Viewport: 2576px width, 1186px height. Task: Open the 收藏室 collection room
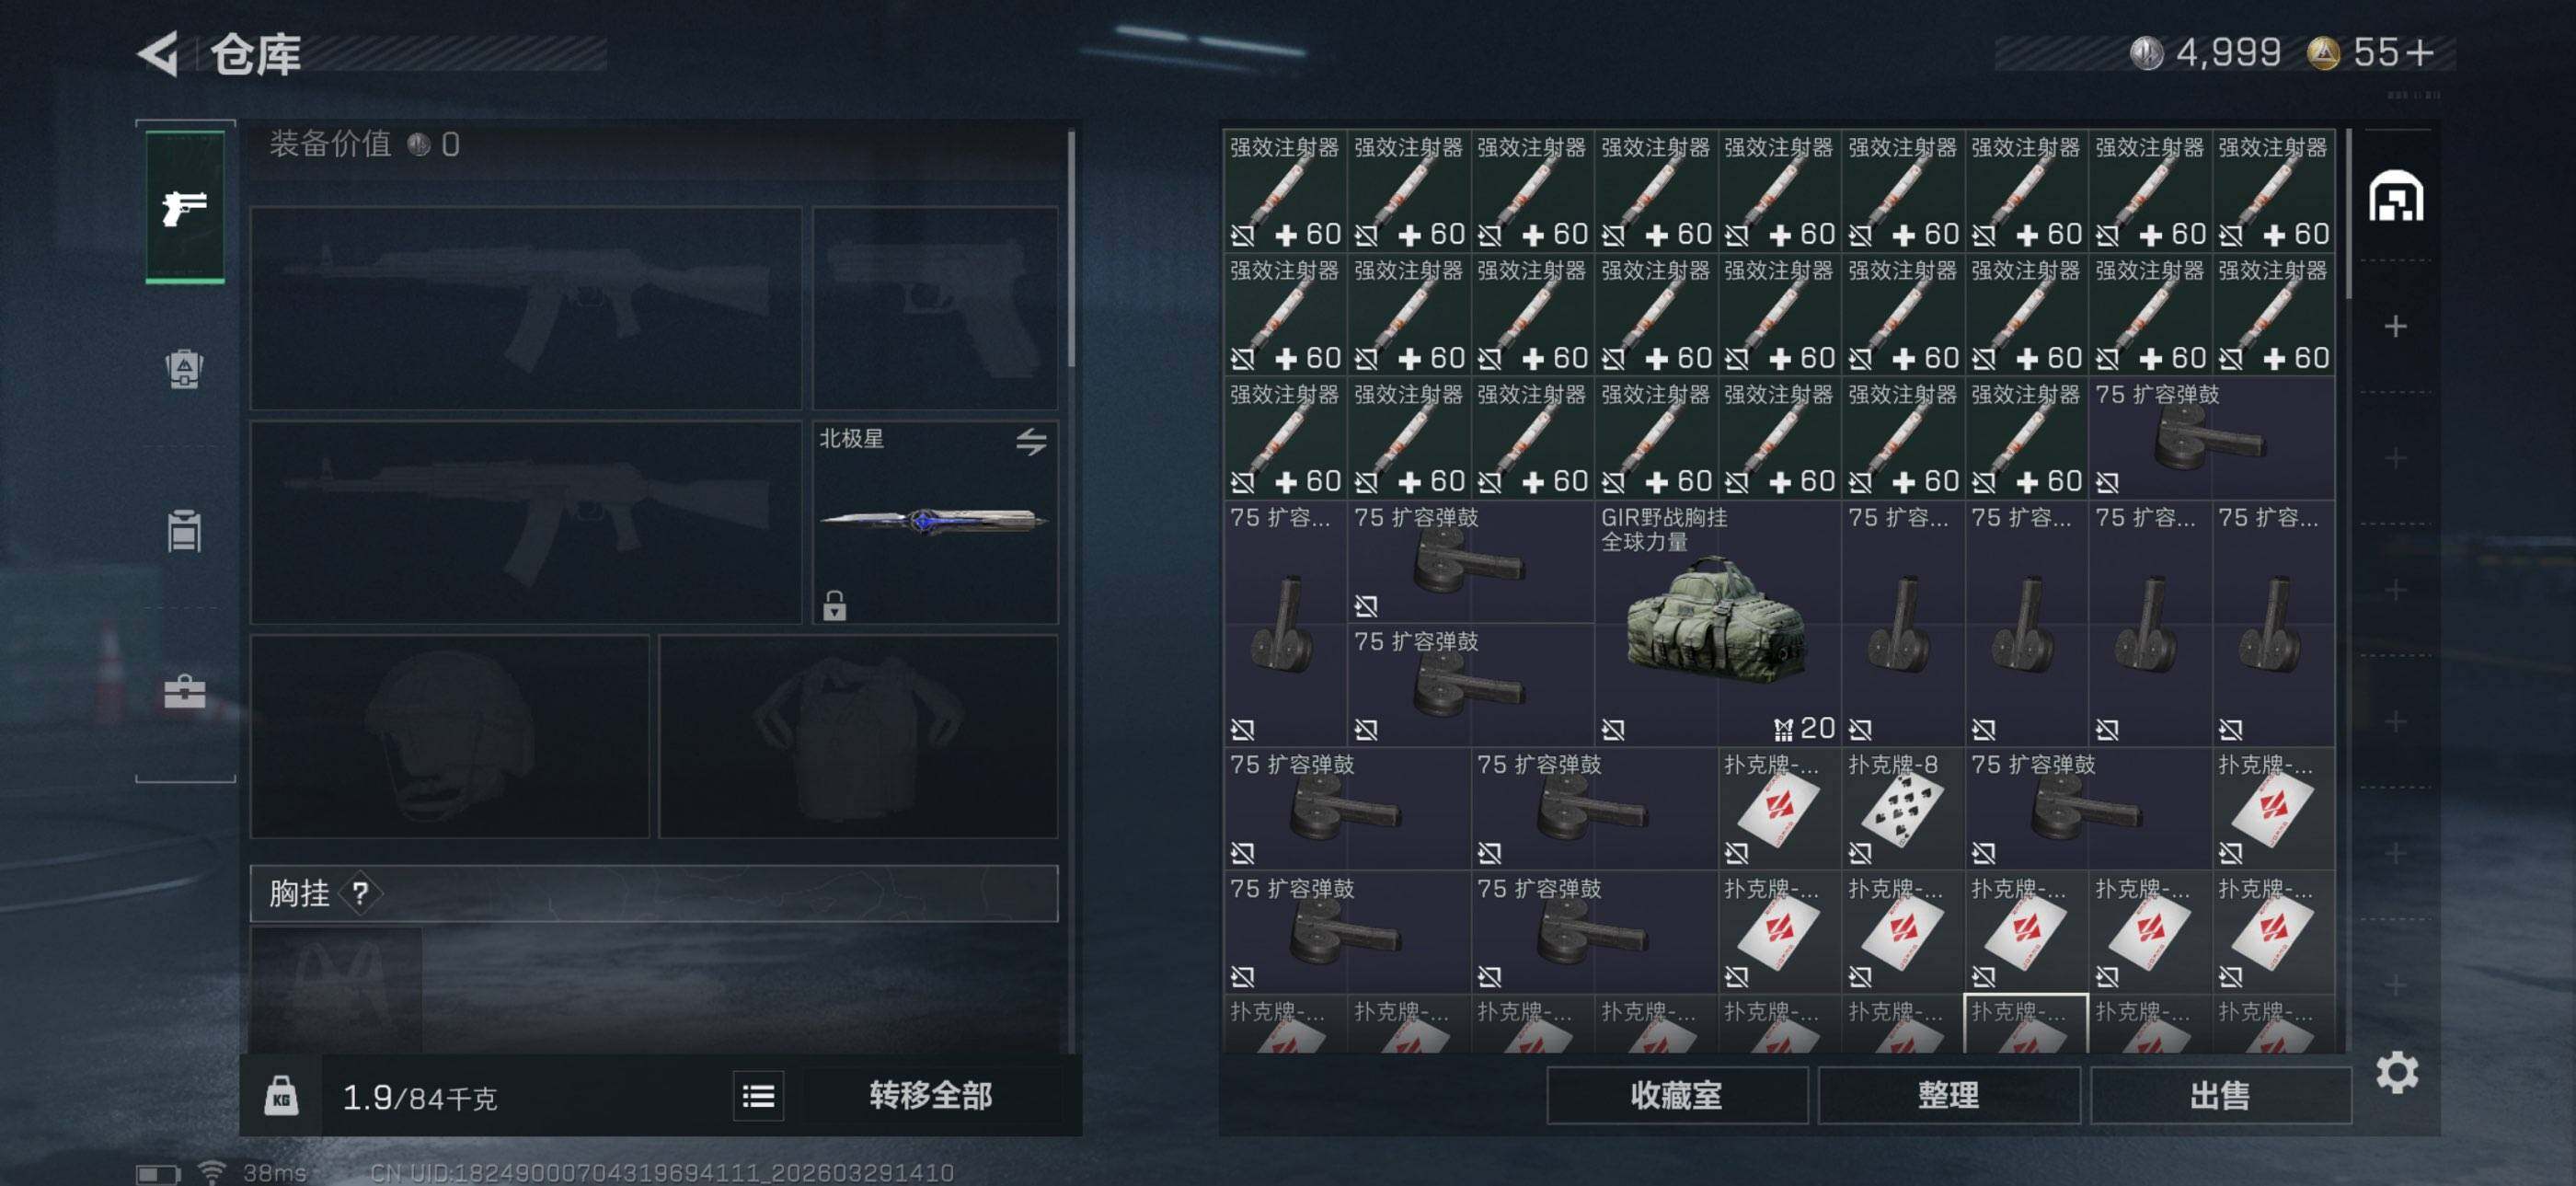[x=1677, y=1095]
